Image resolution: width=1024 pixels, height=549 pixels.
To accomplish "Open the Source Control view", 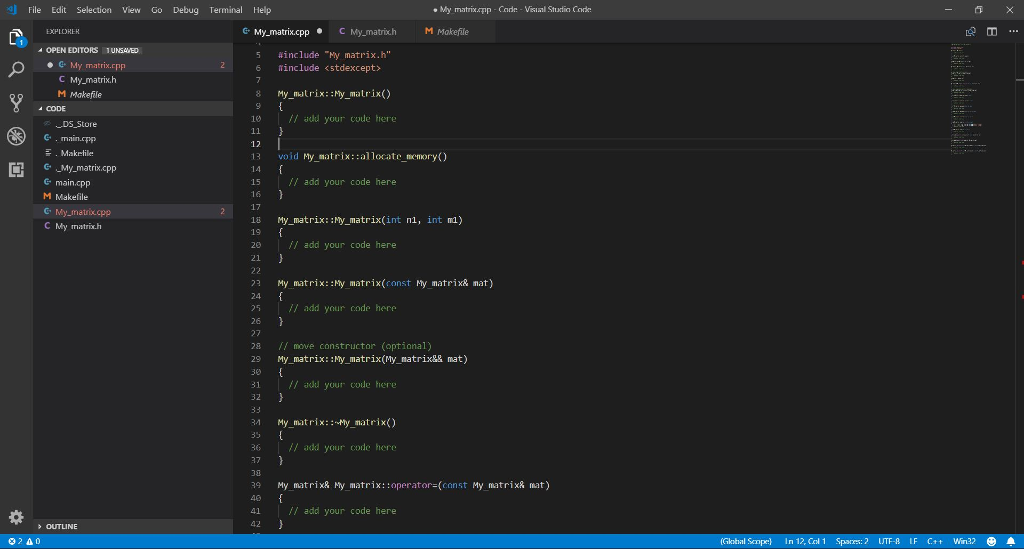I will [16, 102].
